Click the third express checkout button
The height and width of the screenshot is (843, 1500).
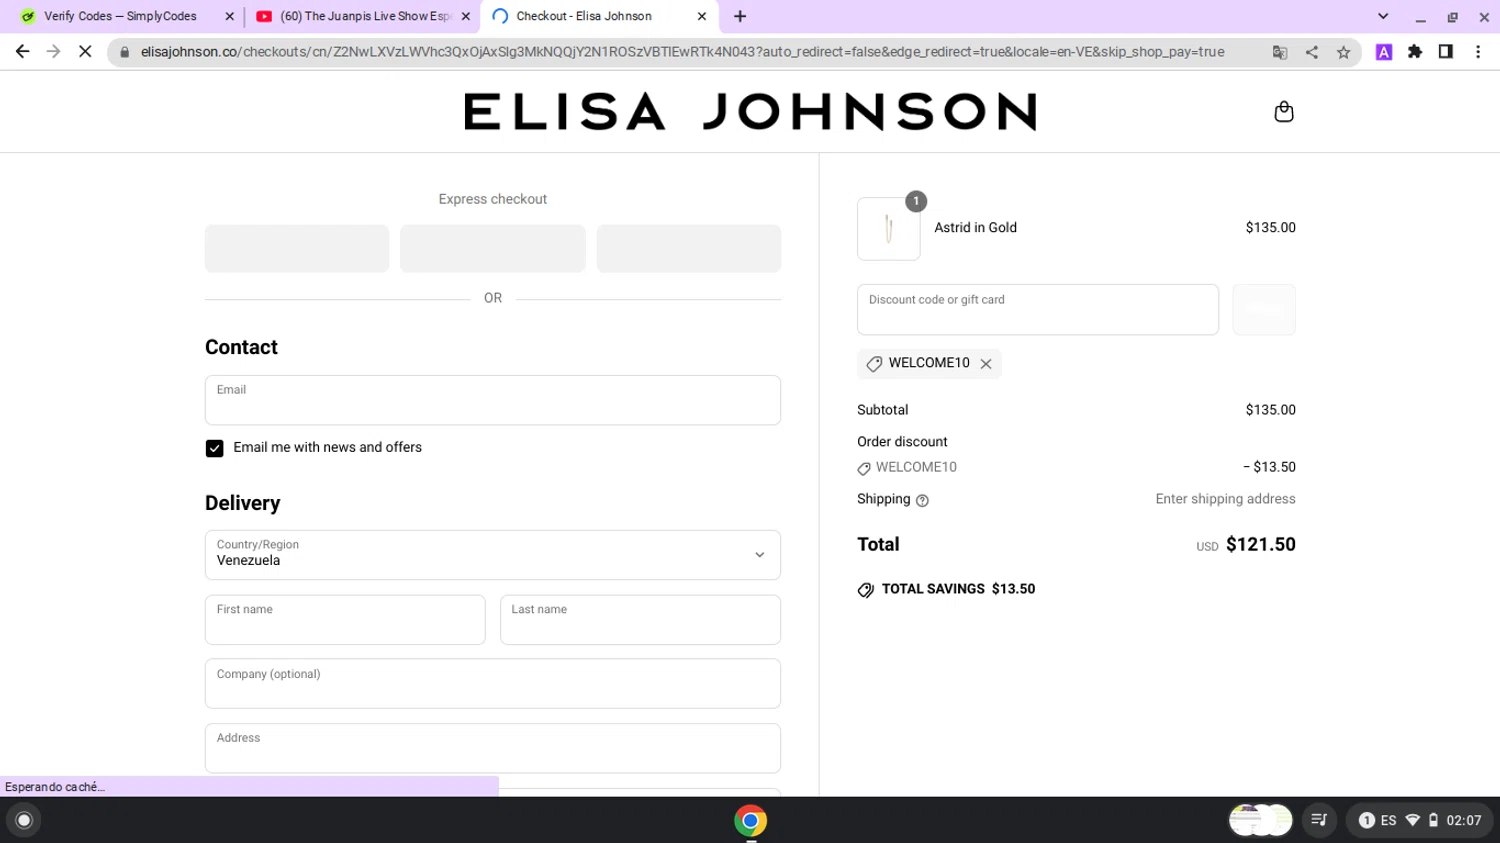(688, 248)
